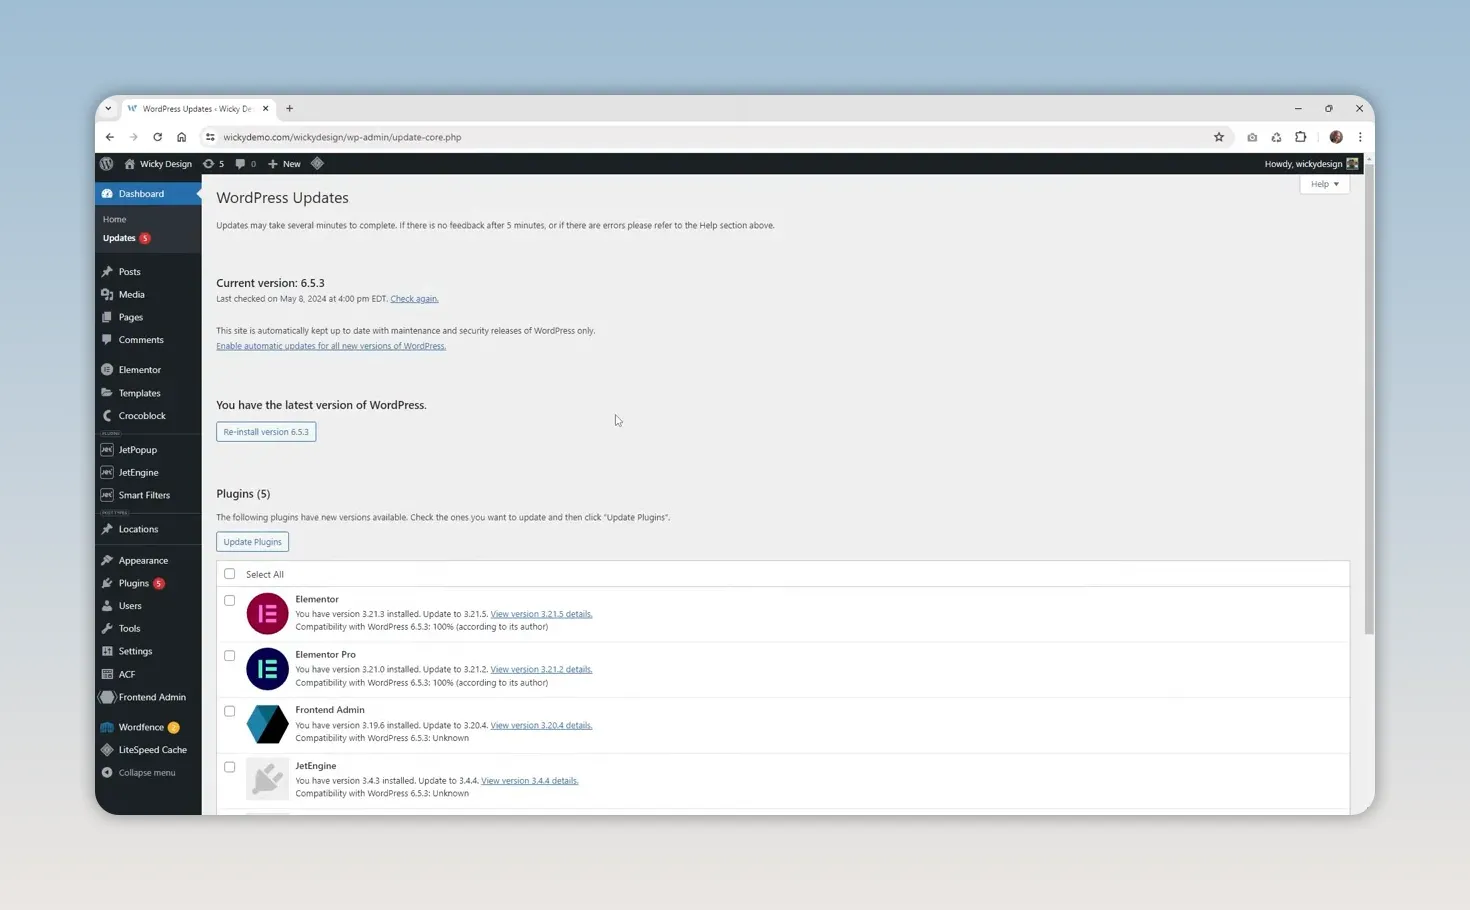
Task: Expand the Help dropdown tab
Action: 1324,184
